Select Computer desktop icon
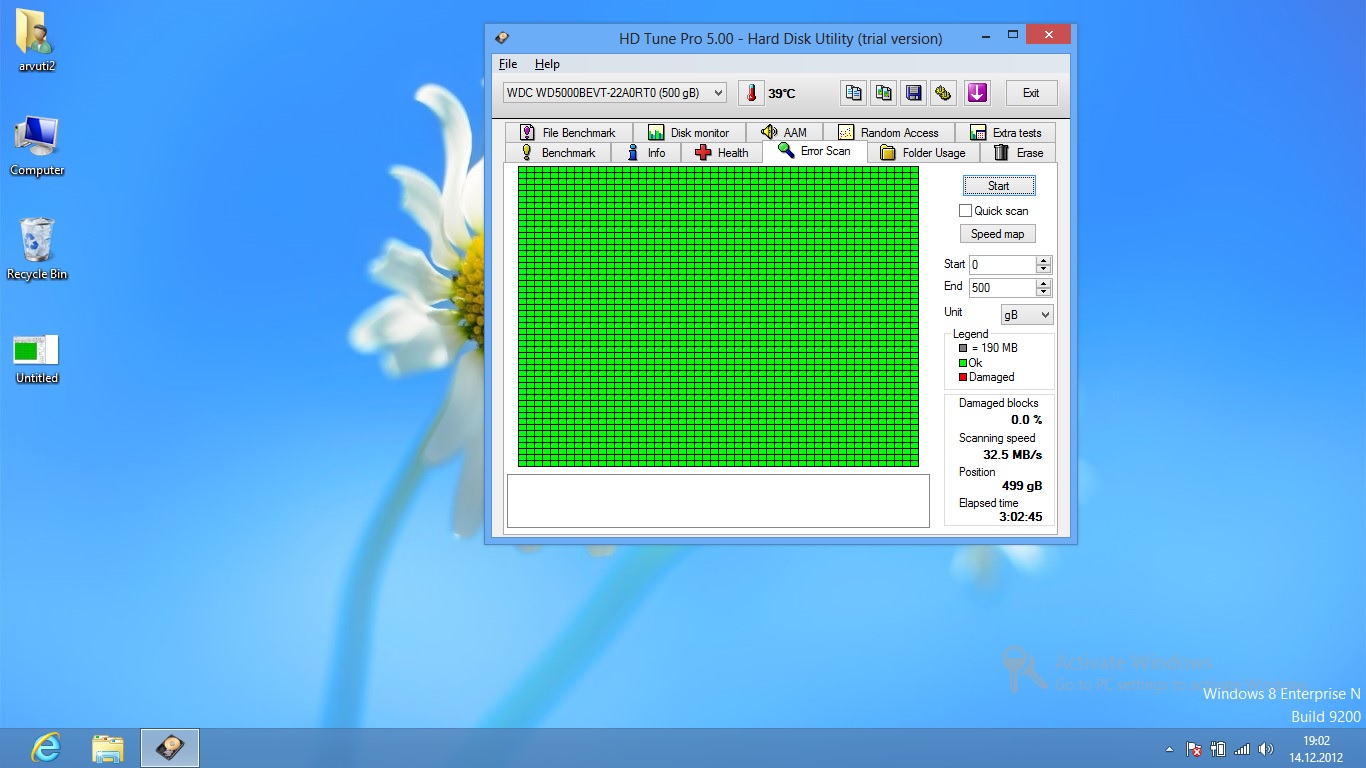This screenshot has width=1366, height=768. 37,146
